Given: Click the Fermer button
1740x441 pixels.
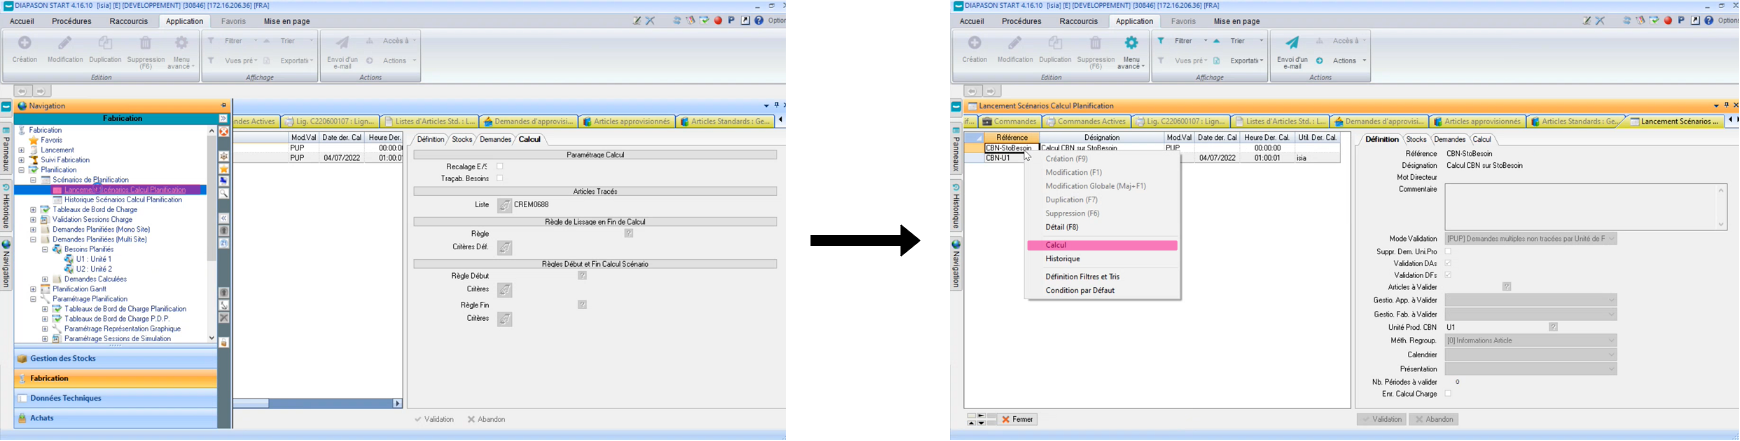Looking at the screenshot, I should (x=1017, y=420).
